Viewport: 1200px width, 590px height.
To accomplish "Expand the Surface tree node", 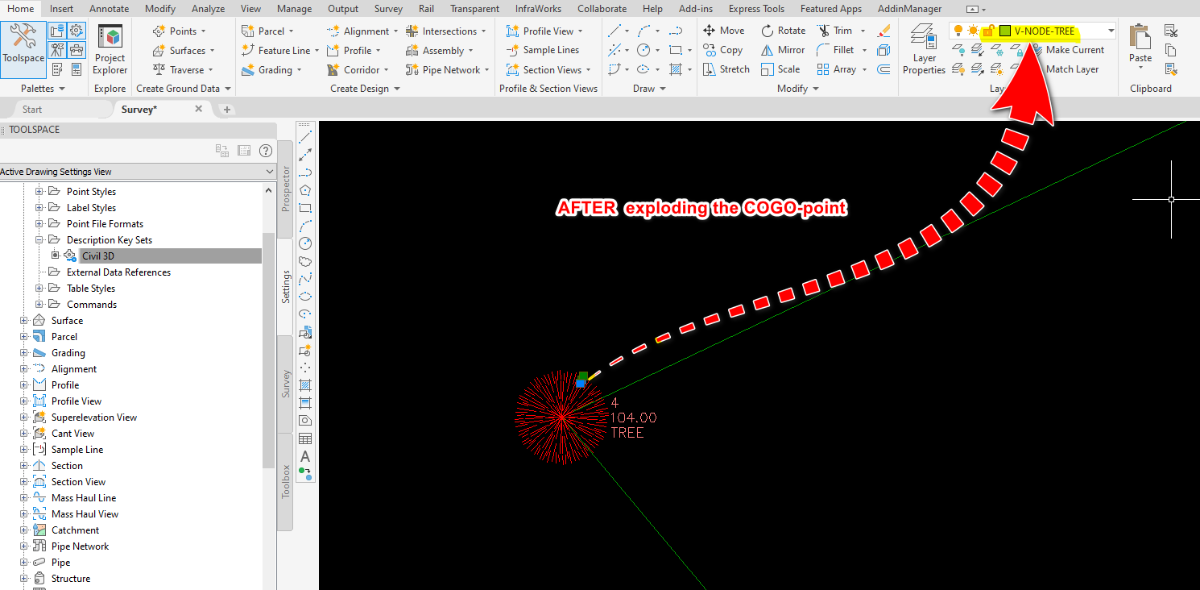I will [24, 321].
